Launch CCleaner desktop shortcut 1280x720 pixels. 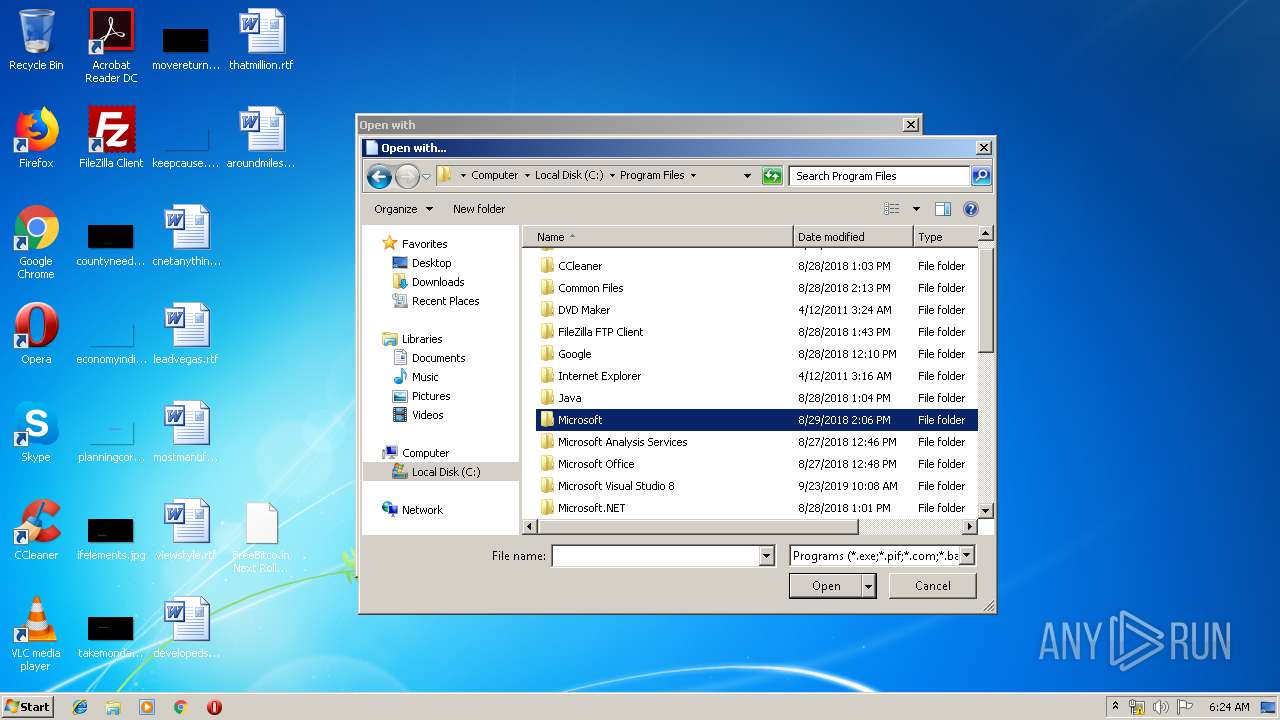coord(36,530)
